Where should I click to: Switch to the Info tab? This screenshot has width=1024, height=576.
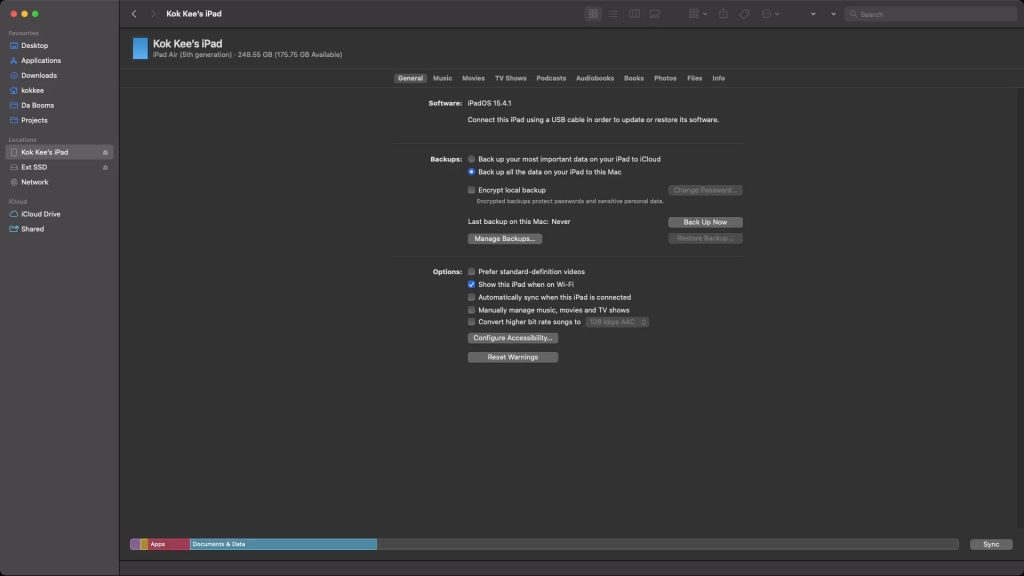click(718, 78)
